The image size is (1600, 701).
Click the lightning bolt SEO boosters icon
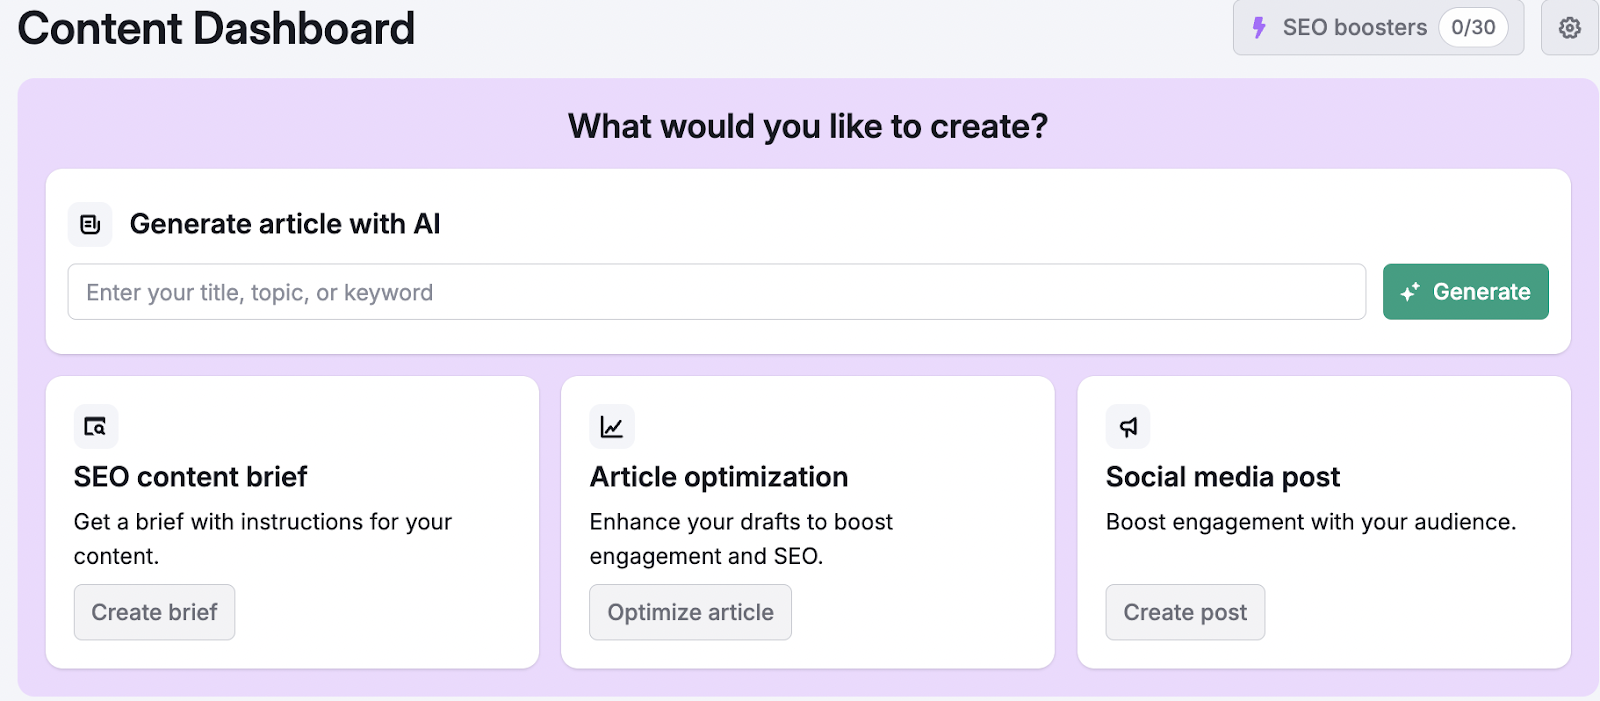(x=1259, y=28)
